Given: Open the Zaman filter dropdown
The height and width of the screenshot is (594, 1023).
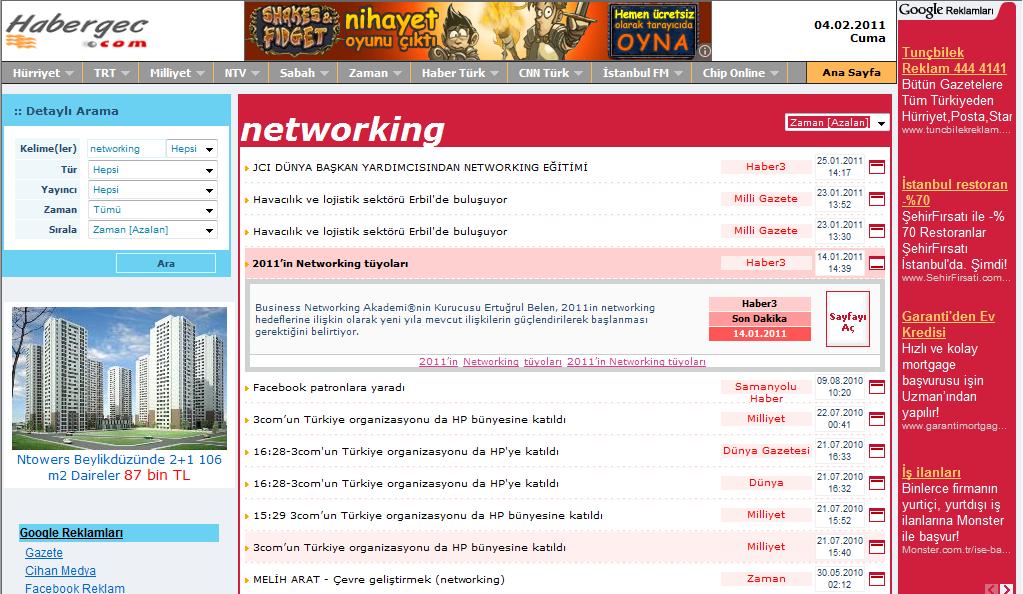Looking at the screenshot, I should [153, 210].
